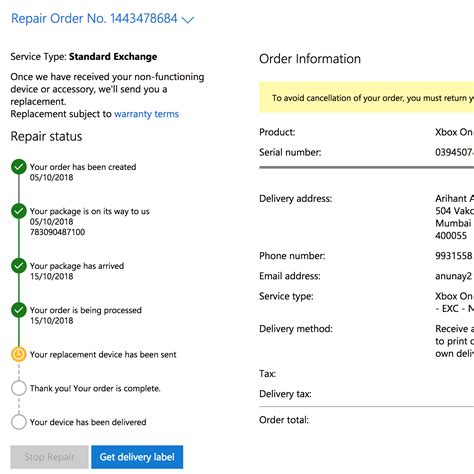
Task: Open the Repair Order No. 1443478684 heading
Action: pyautogui.click(x=94, y=19)
